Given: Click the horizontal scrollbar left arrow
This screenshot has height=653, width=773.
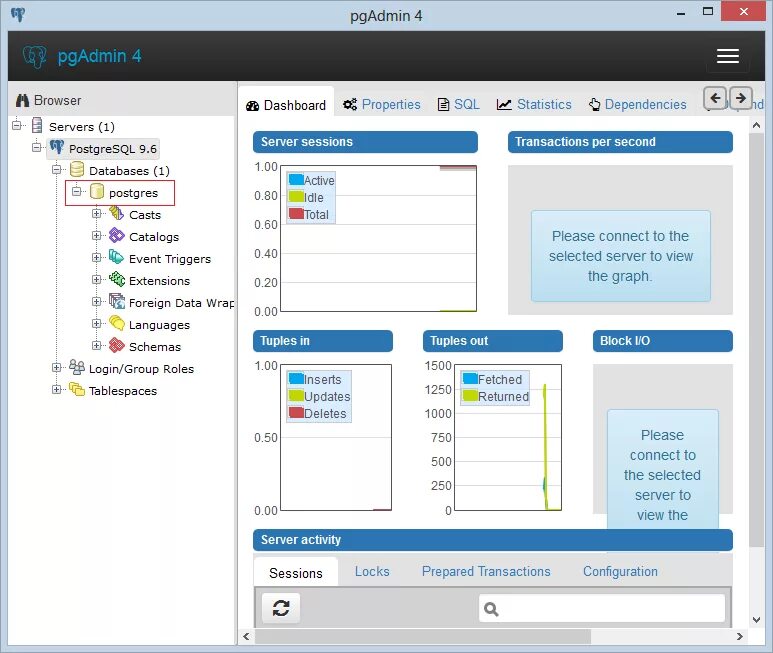Looking at the screenshot, I should [246, 636].
